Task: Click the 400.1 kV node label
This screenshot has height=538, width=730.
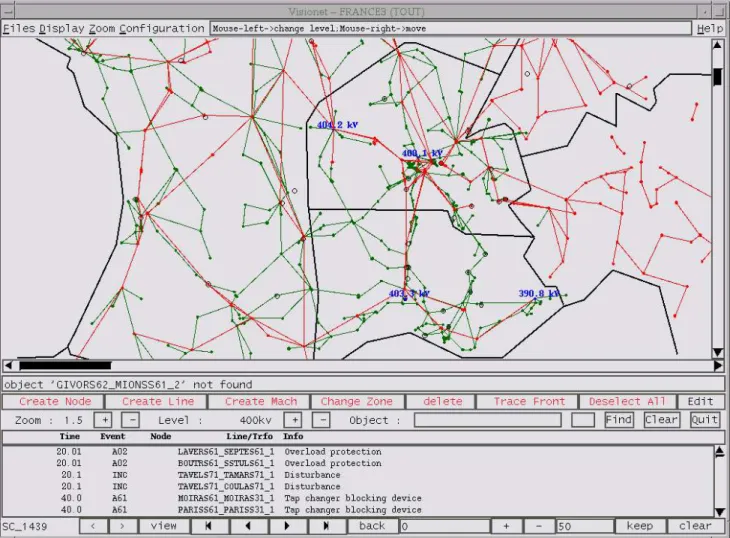Action: (x=422, y=153)
